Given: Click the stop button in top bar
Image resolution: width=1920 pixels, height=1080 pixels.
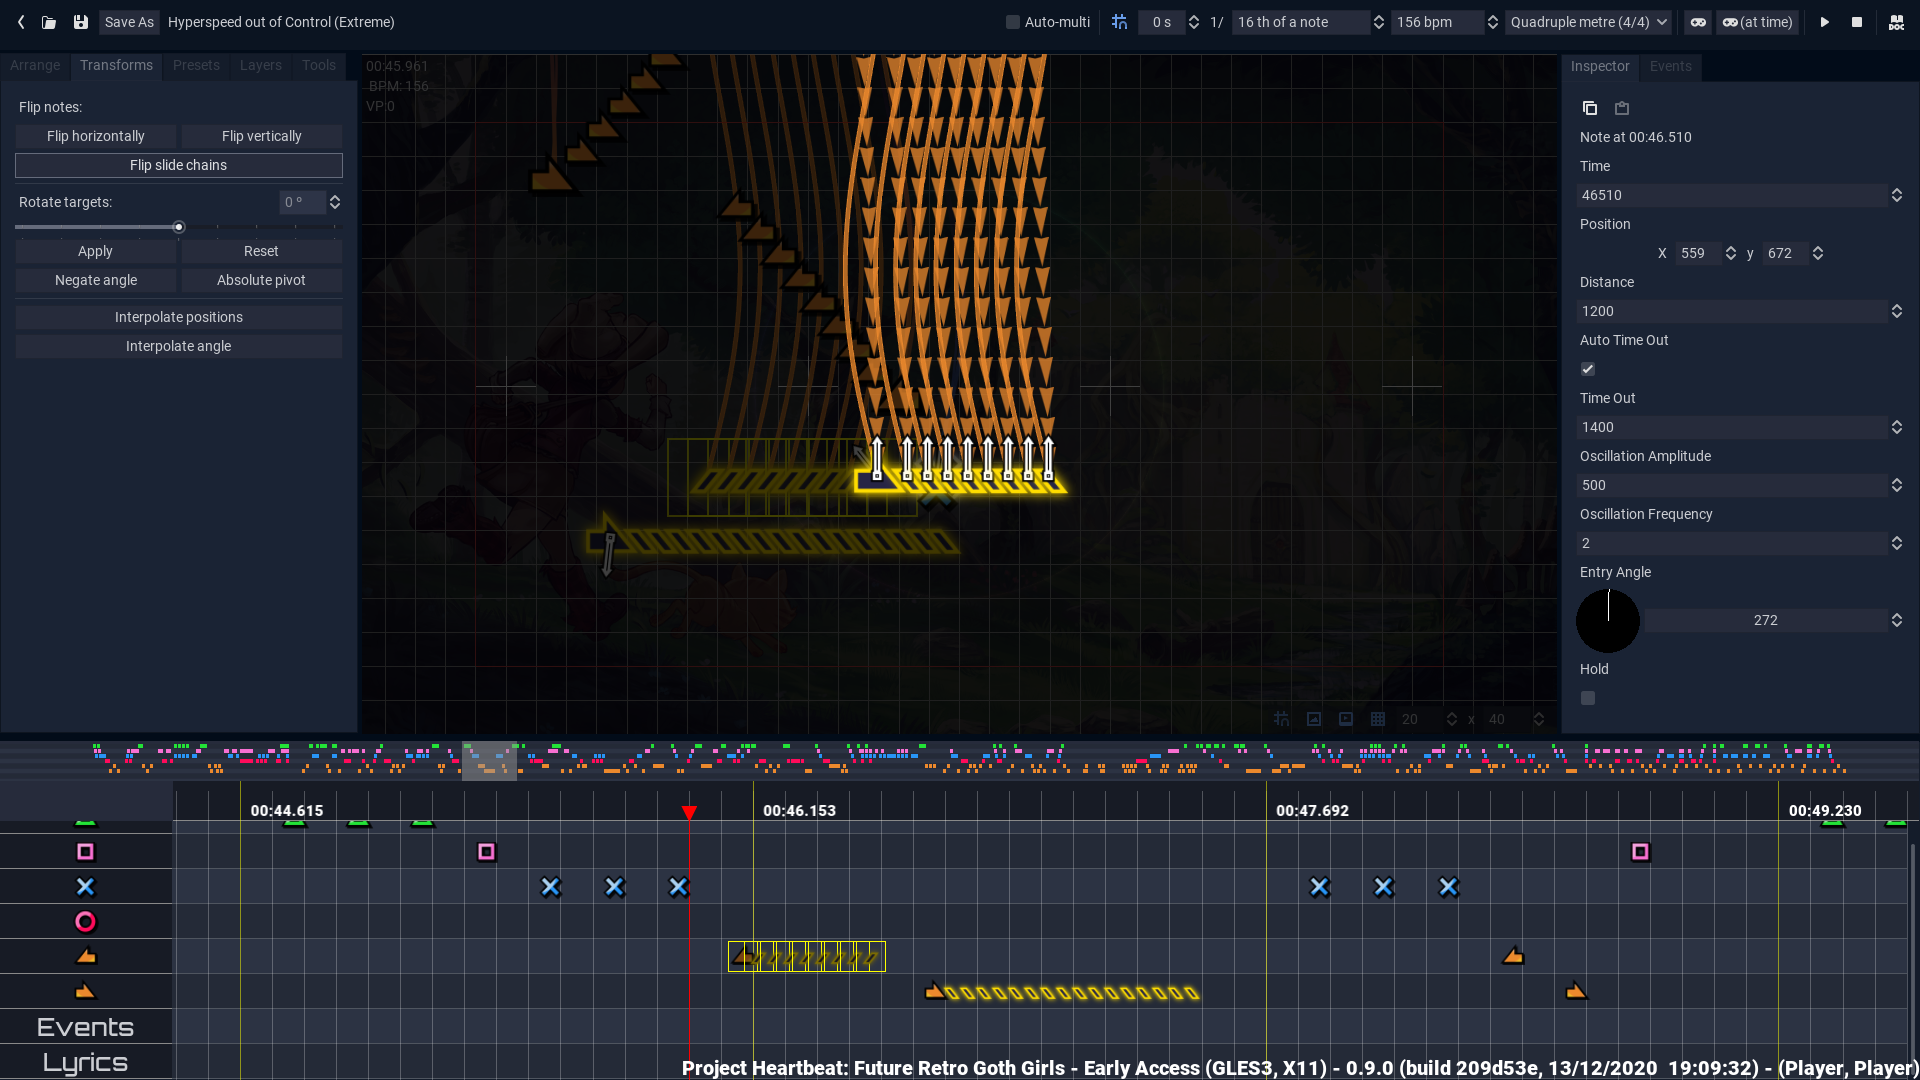Looking at the screenshot, I should (1857, 22).
